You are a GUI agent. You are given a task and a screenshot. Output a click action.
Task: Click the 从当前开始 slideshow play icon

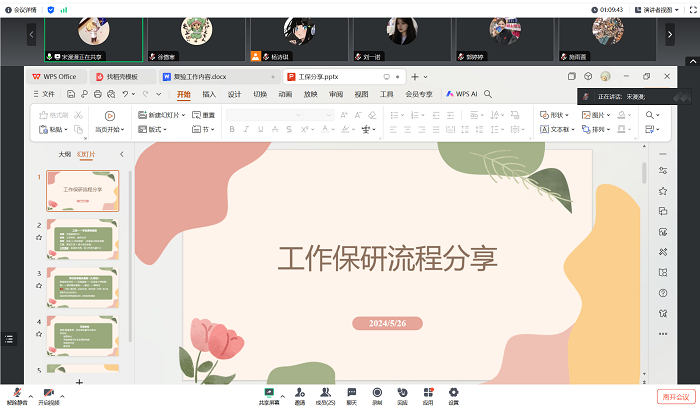(x=110, y=116)
